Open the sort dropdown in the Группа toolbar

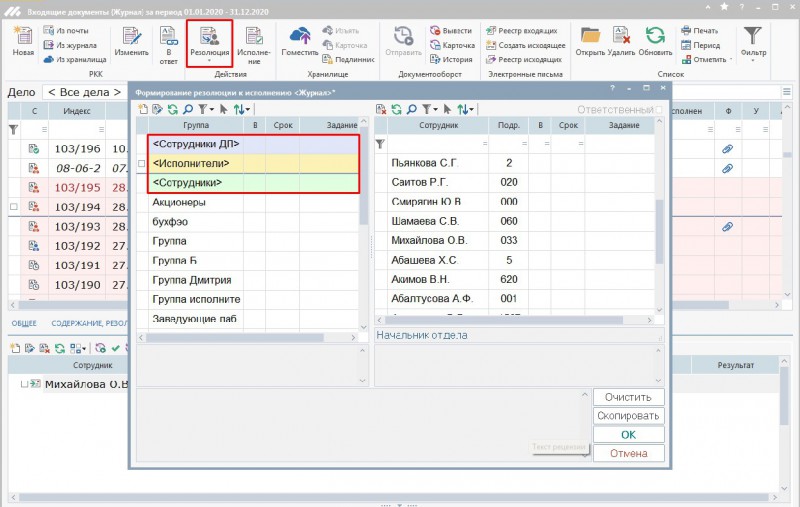[242, 109]
